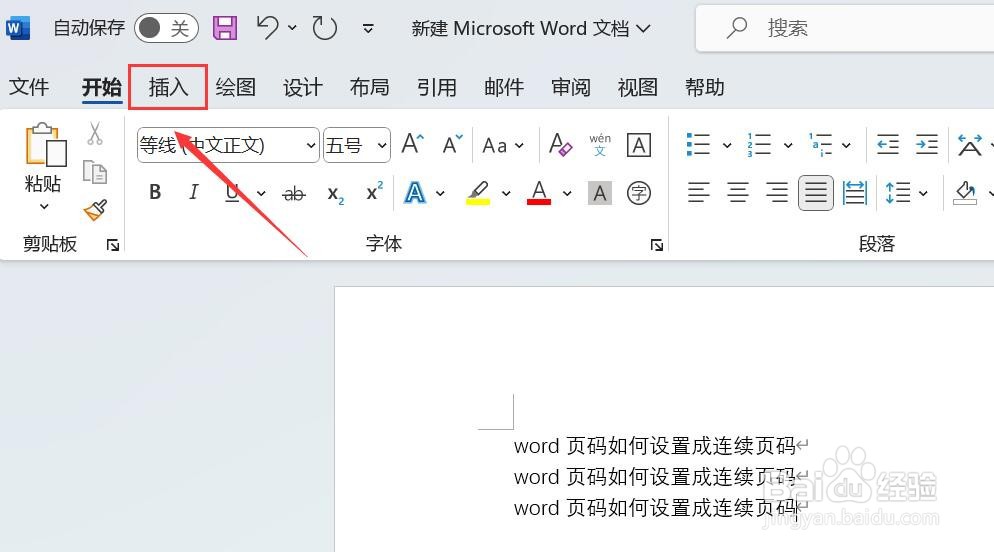Screen dimensions: 994x552
Task: Open the 帮助 tab
Action: pyautogui.click(x=704, y=87)
